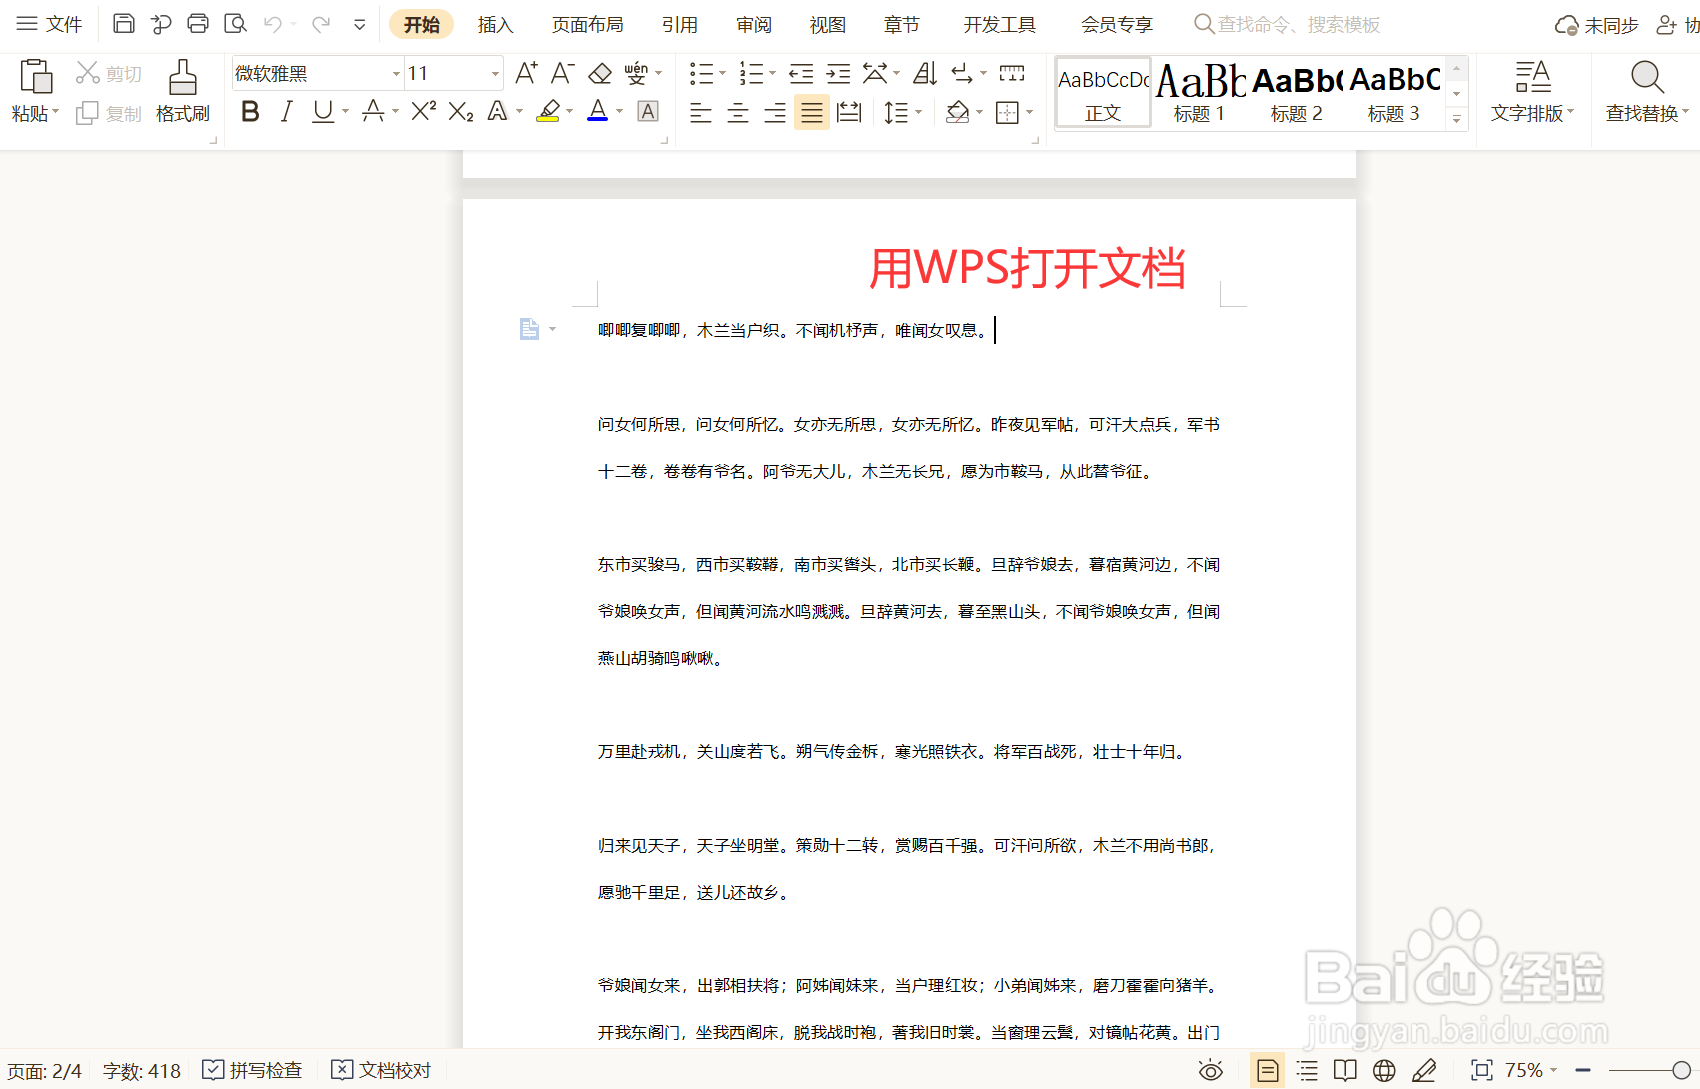Enable the eye protection mode toggle
This screenshot has width=1700, height=1089.
[x=1210, y=1069]
